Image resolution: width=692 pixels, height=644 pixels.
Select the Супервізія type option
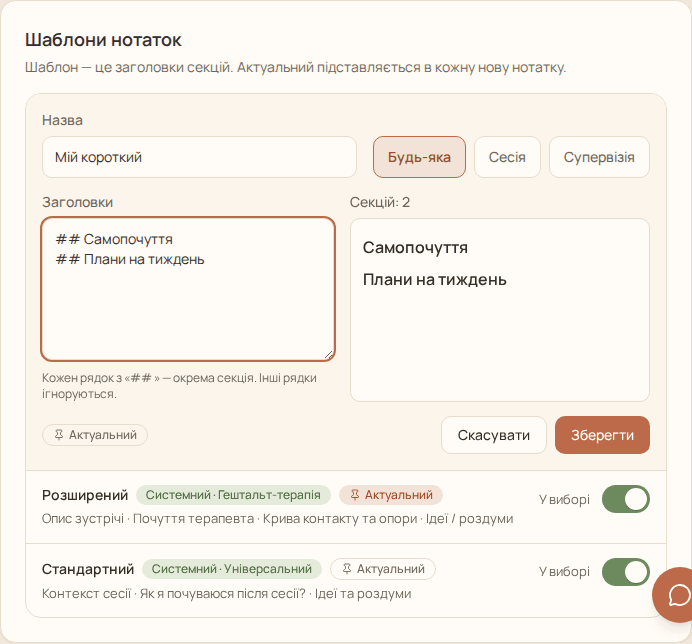(x=599, y=157)
